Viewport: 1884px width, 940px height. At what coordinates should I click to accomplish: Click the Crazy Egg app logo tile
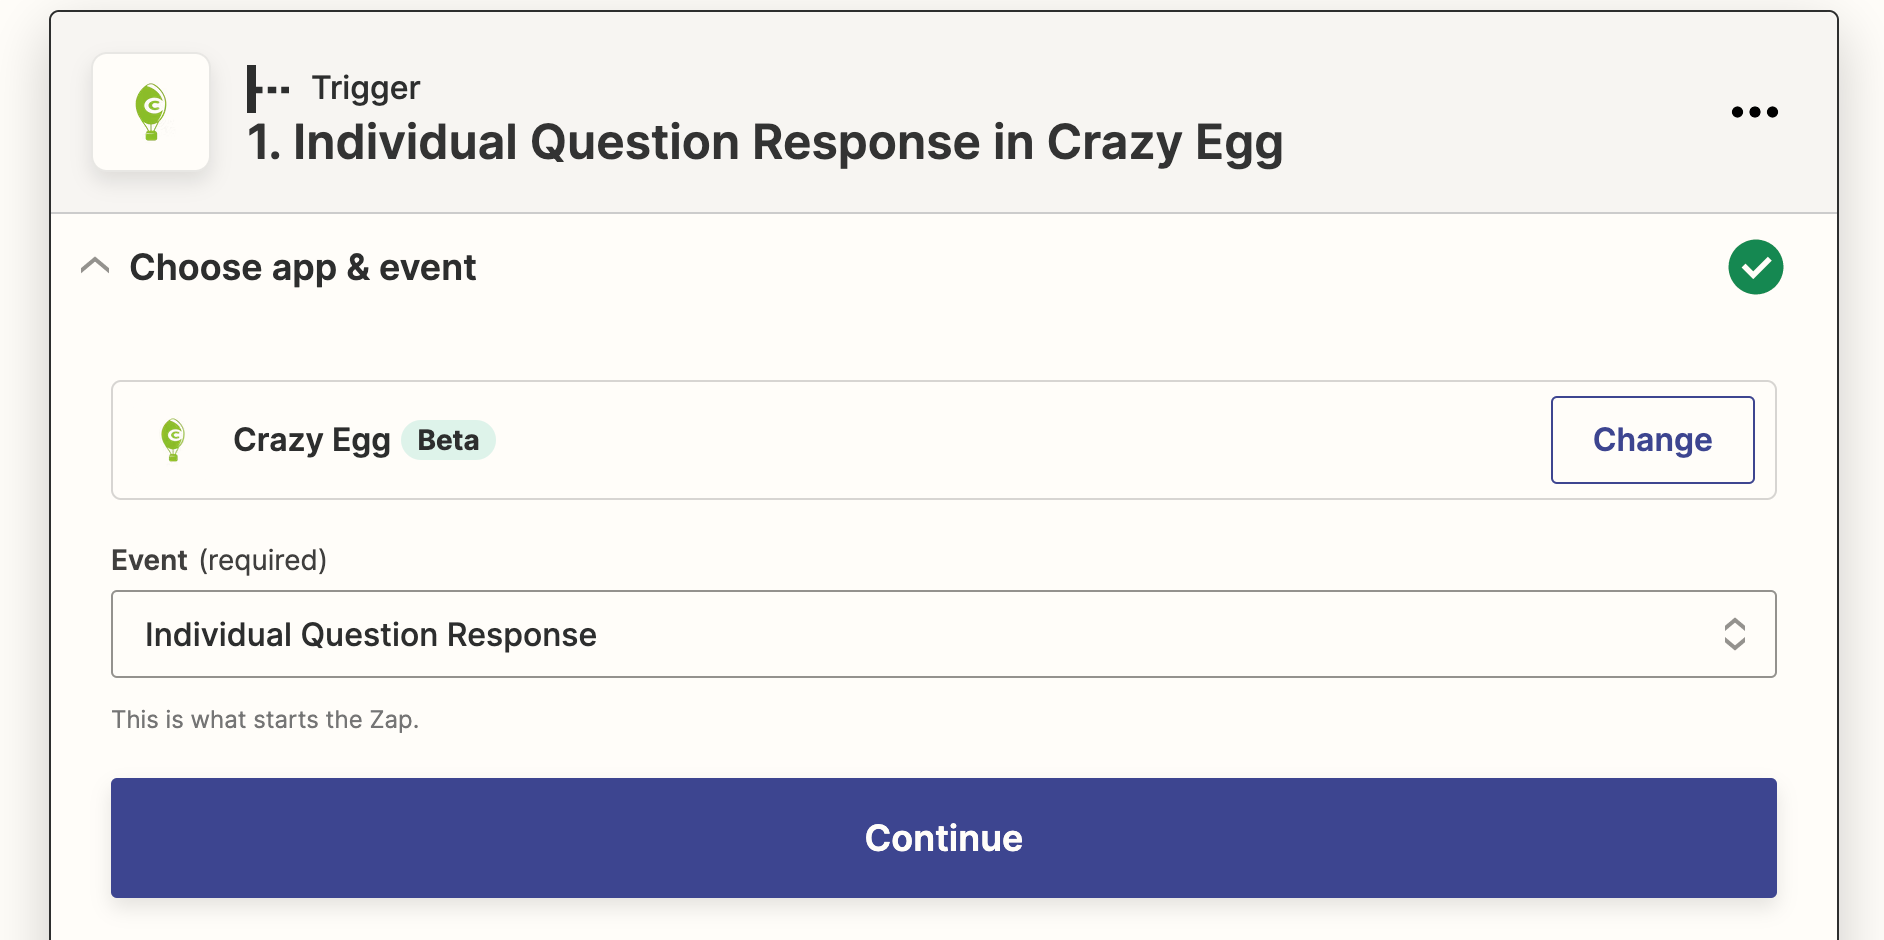pyautogui.click(x=151, y=112)
